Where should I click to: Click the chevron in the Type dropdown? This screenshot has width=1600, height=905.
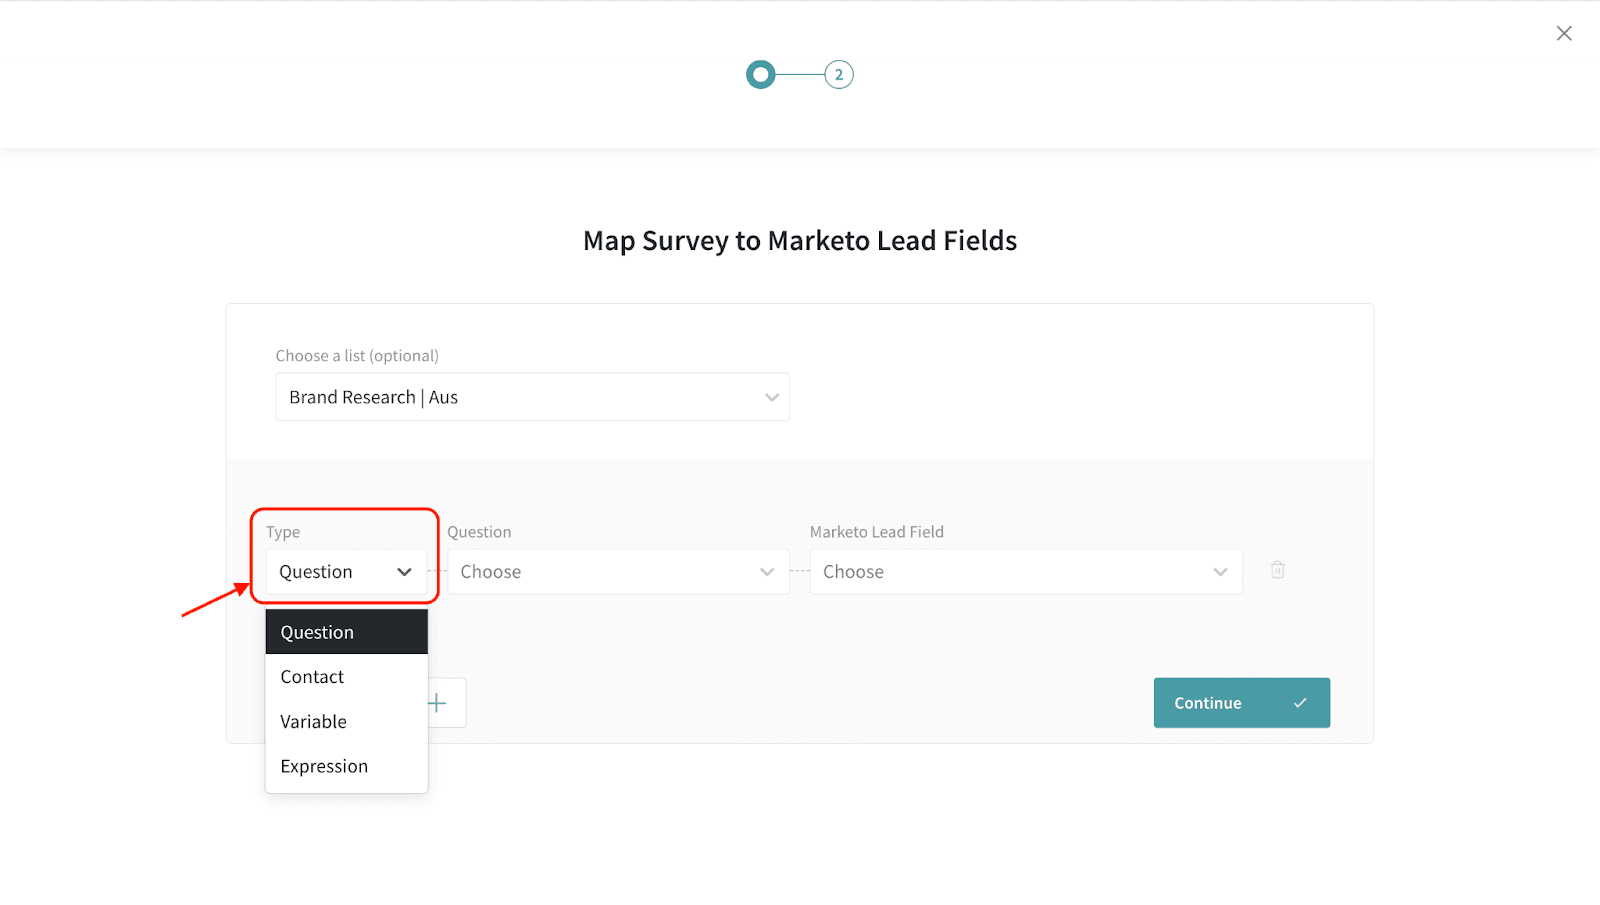[404, 572]
